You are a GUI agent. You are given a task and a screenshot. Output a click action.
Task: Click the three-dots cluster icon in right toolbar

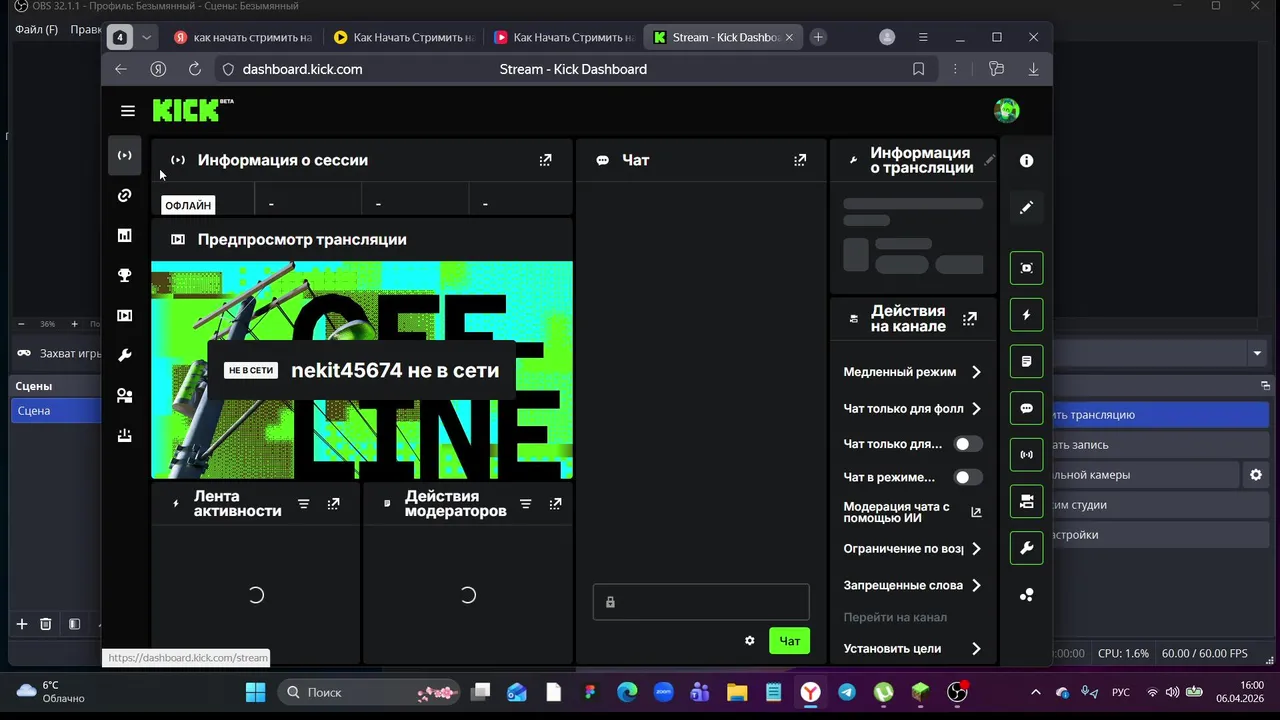coord(1026,595)
